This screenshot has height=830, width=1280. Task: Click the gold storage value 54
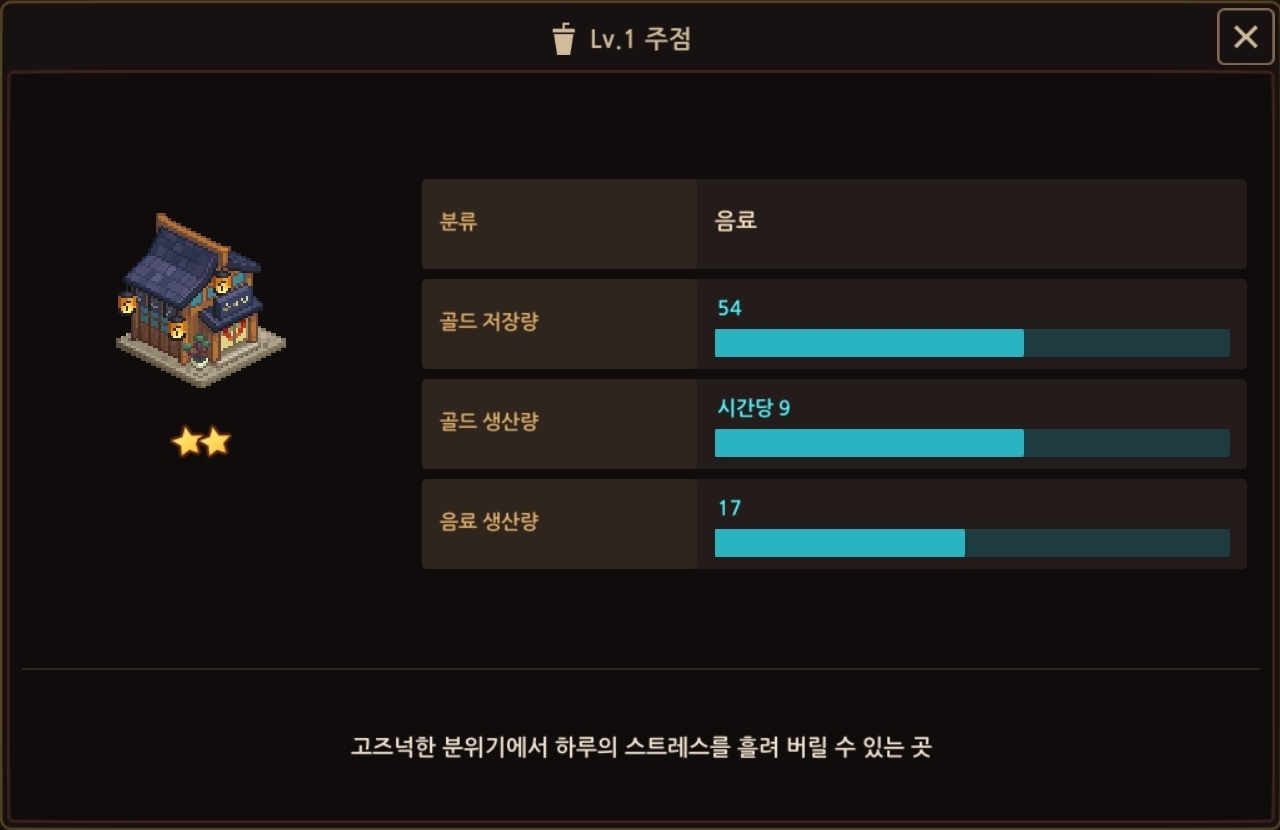pyautogui.click(x=730, y=308)
